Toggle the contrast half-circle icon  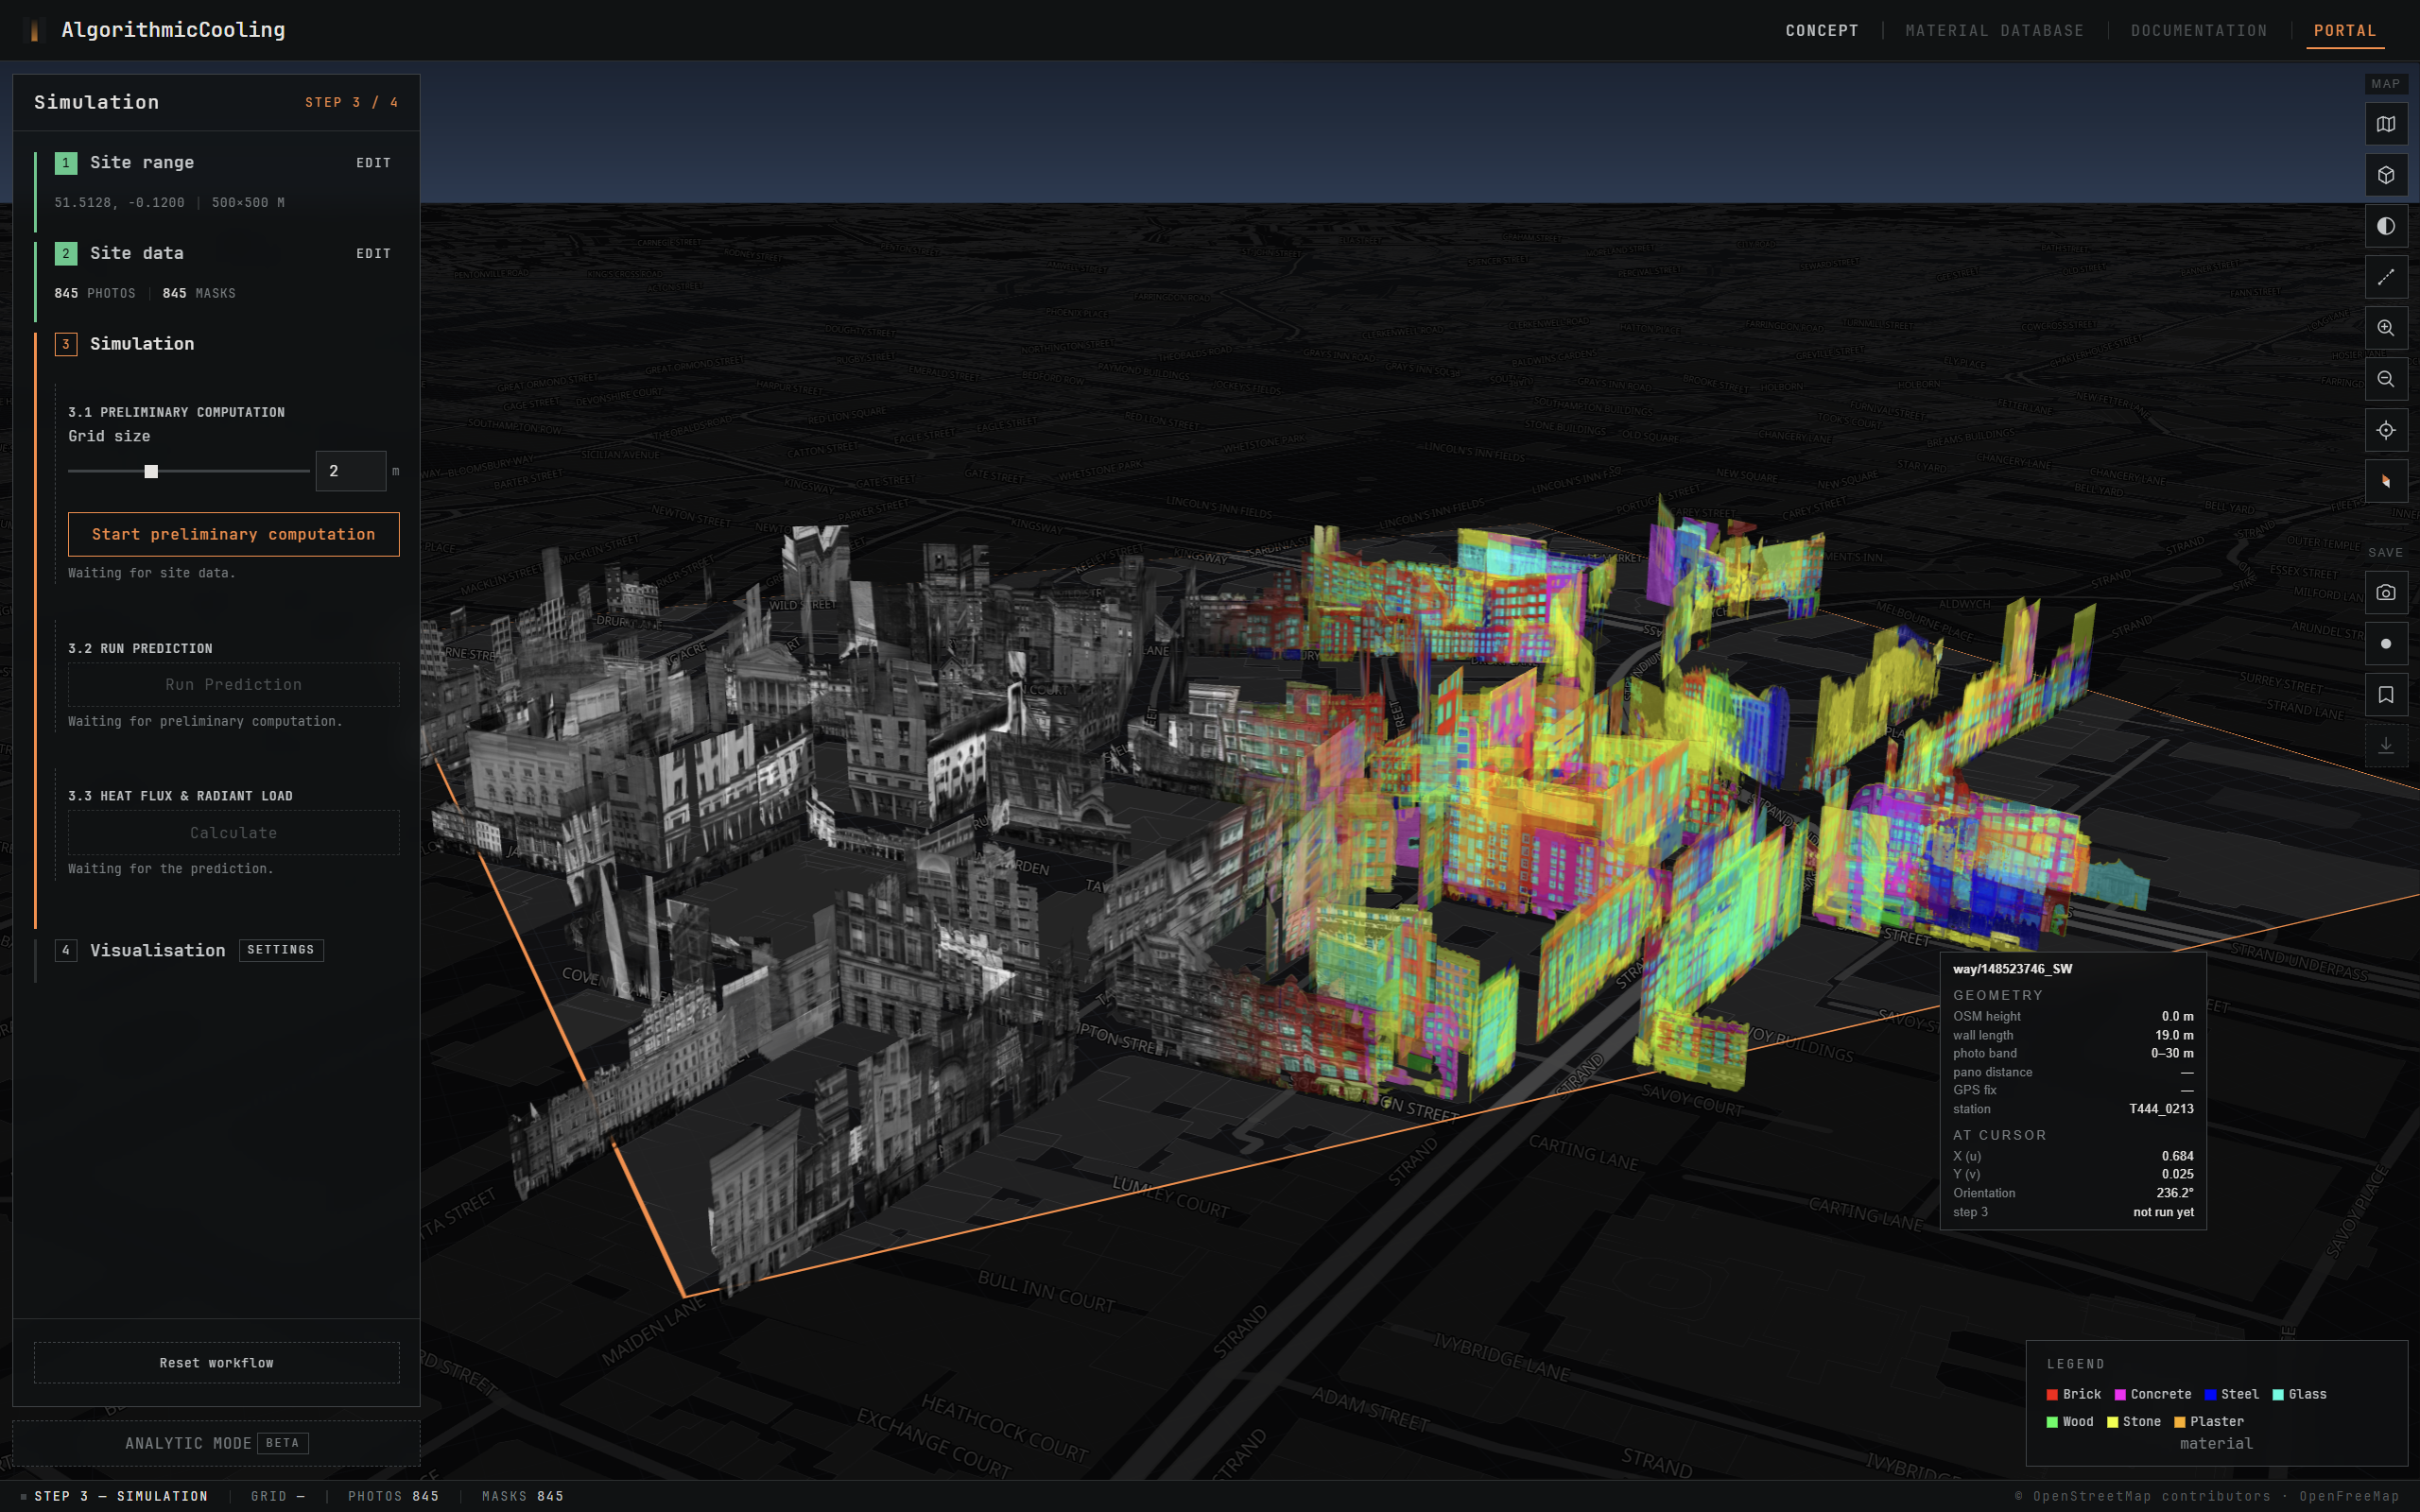(x=2385, y=226)
